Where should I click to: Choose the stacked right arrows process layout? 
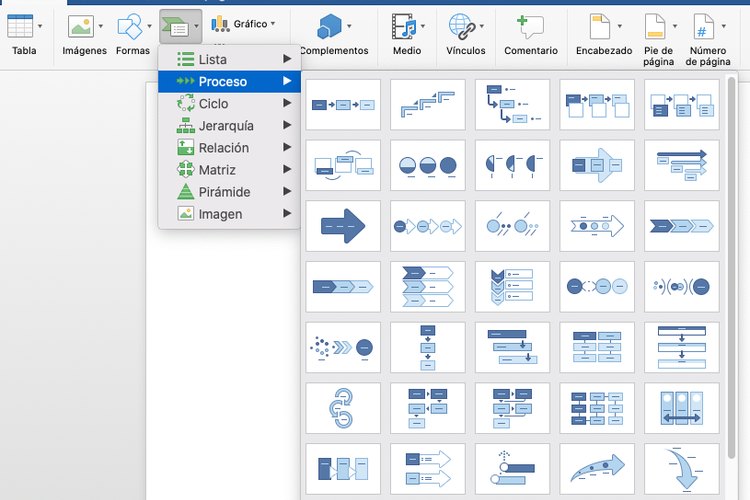coord(682,165)
